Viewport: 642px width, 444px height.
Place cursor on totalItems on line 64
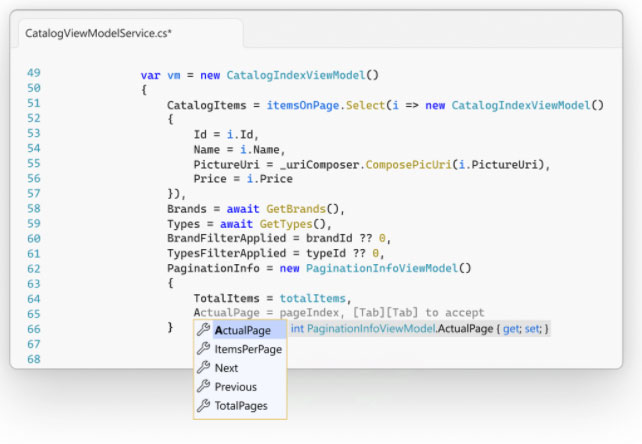[x=312, y=297]
